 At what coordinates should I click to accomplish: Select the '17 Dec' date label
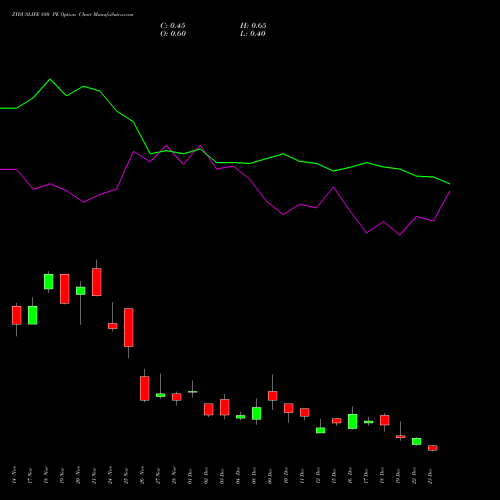point(366,475)
